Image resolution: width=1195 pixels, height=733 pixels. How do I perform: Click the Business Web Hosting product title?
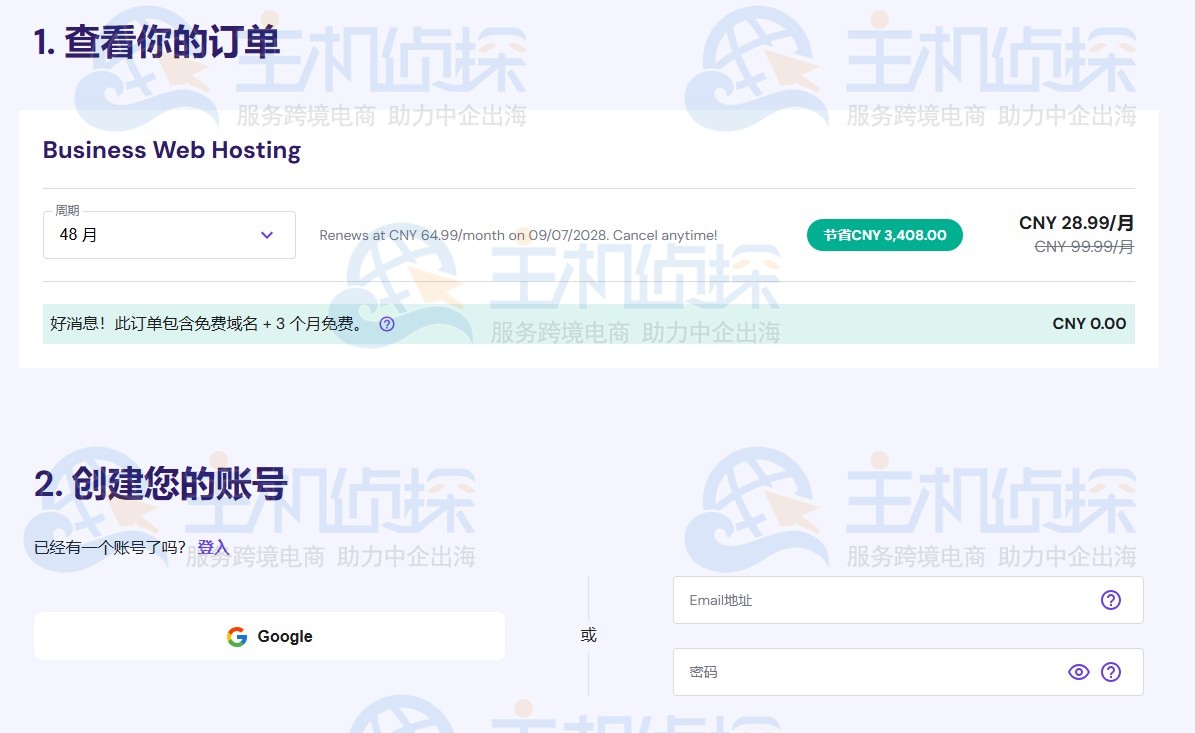click(x=171, y=150)
